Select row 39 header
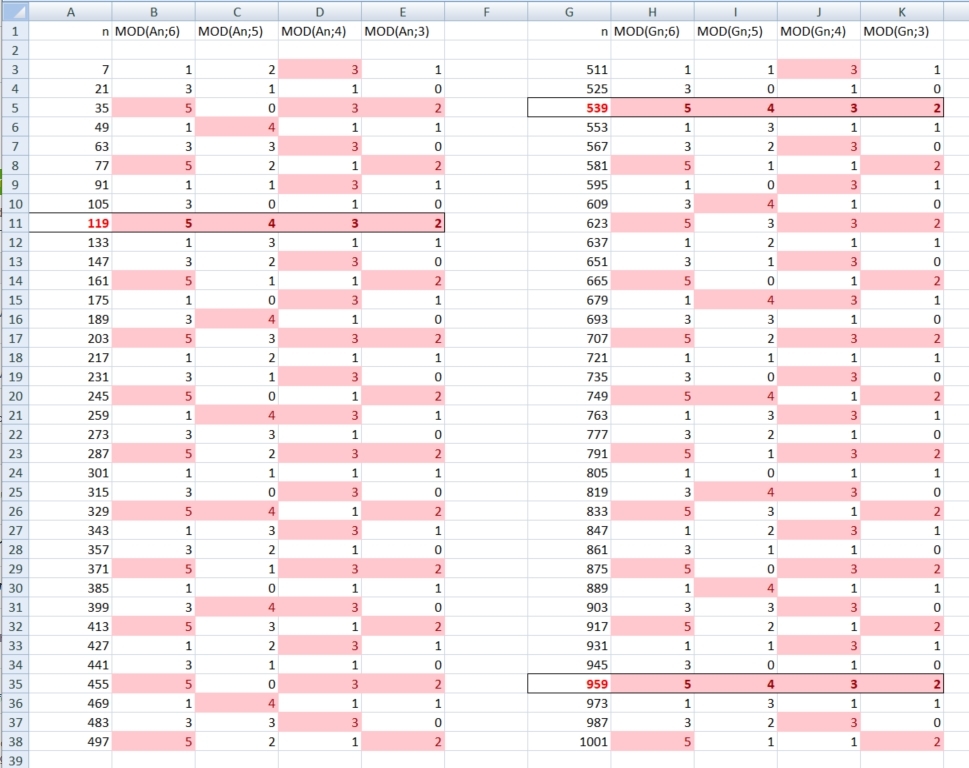Screen dimensions: 969x768 pos(15,761)
